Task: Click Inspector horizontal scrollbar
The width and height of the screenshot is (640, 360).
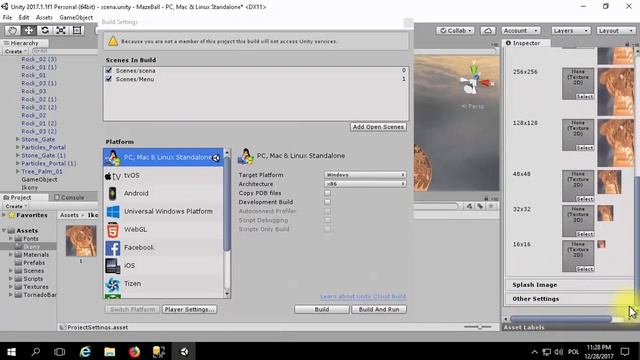Action: tap(561, 319)
